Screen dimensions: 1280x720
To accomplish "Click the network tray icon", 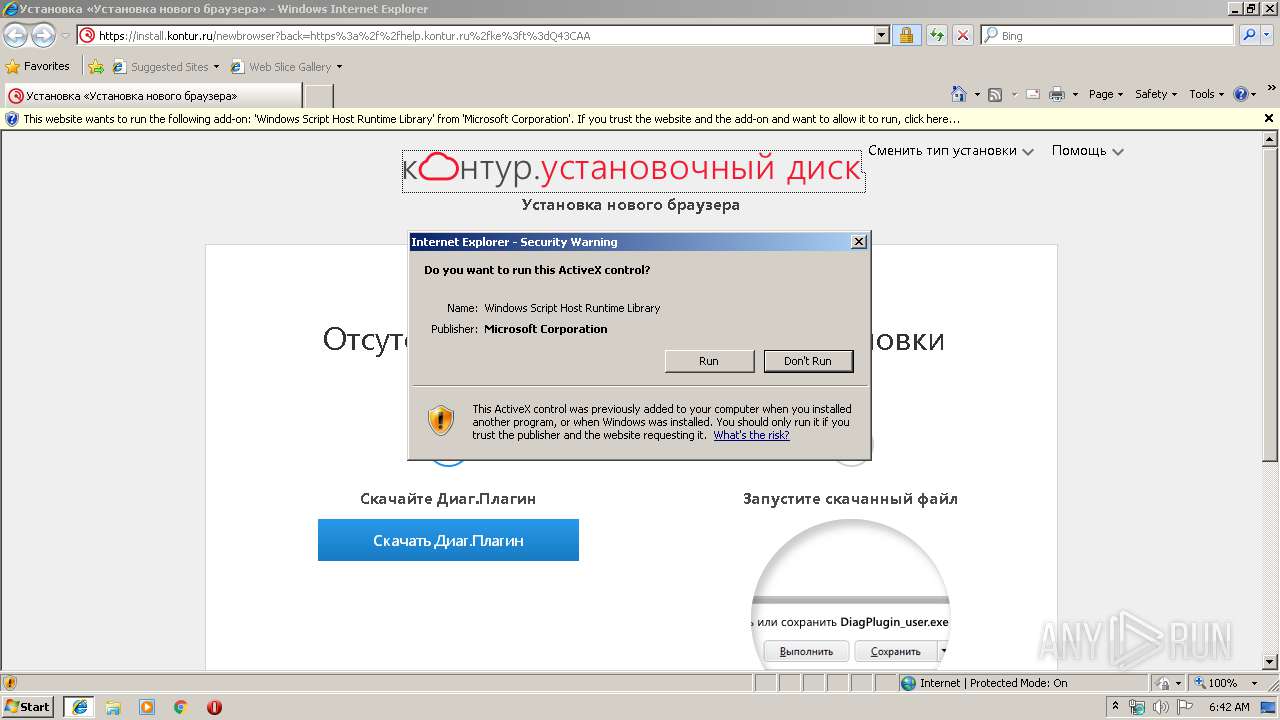I will (x=1137, y=707).
